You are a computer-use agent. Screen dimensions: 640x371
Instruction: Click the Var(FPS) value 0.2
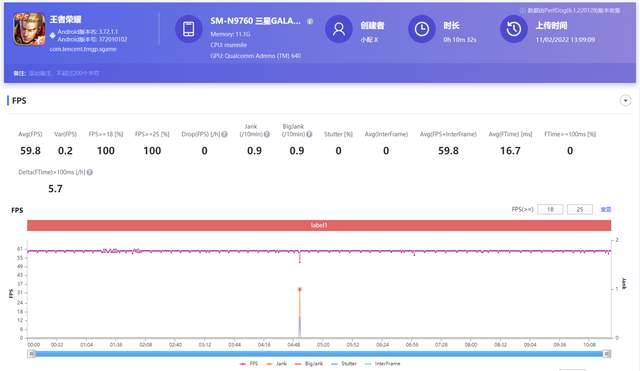pyautogui.click(x=65, y=151)
